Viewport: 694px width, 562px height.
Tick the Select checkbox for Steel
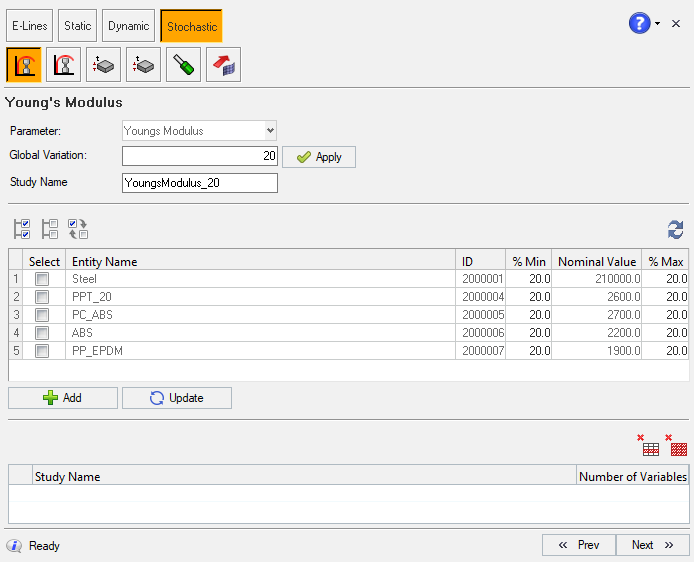[42, 279]
